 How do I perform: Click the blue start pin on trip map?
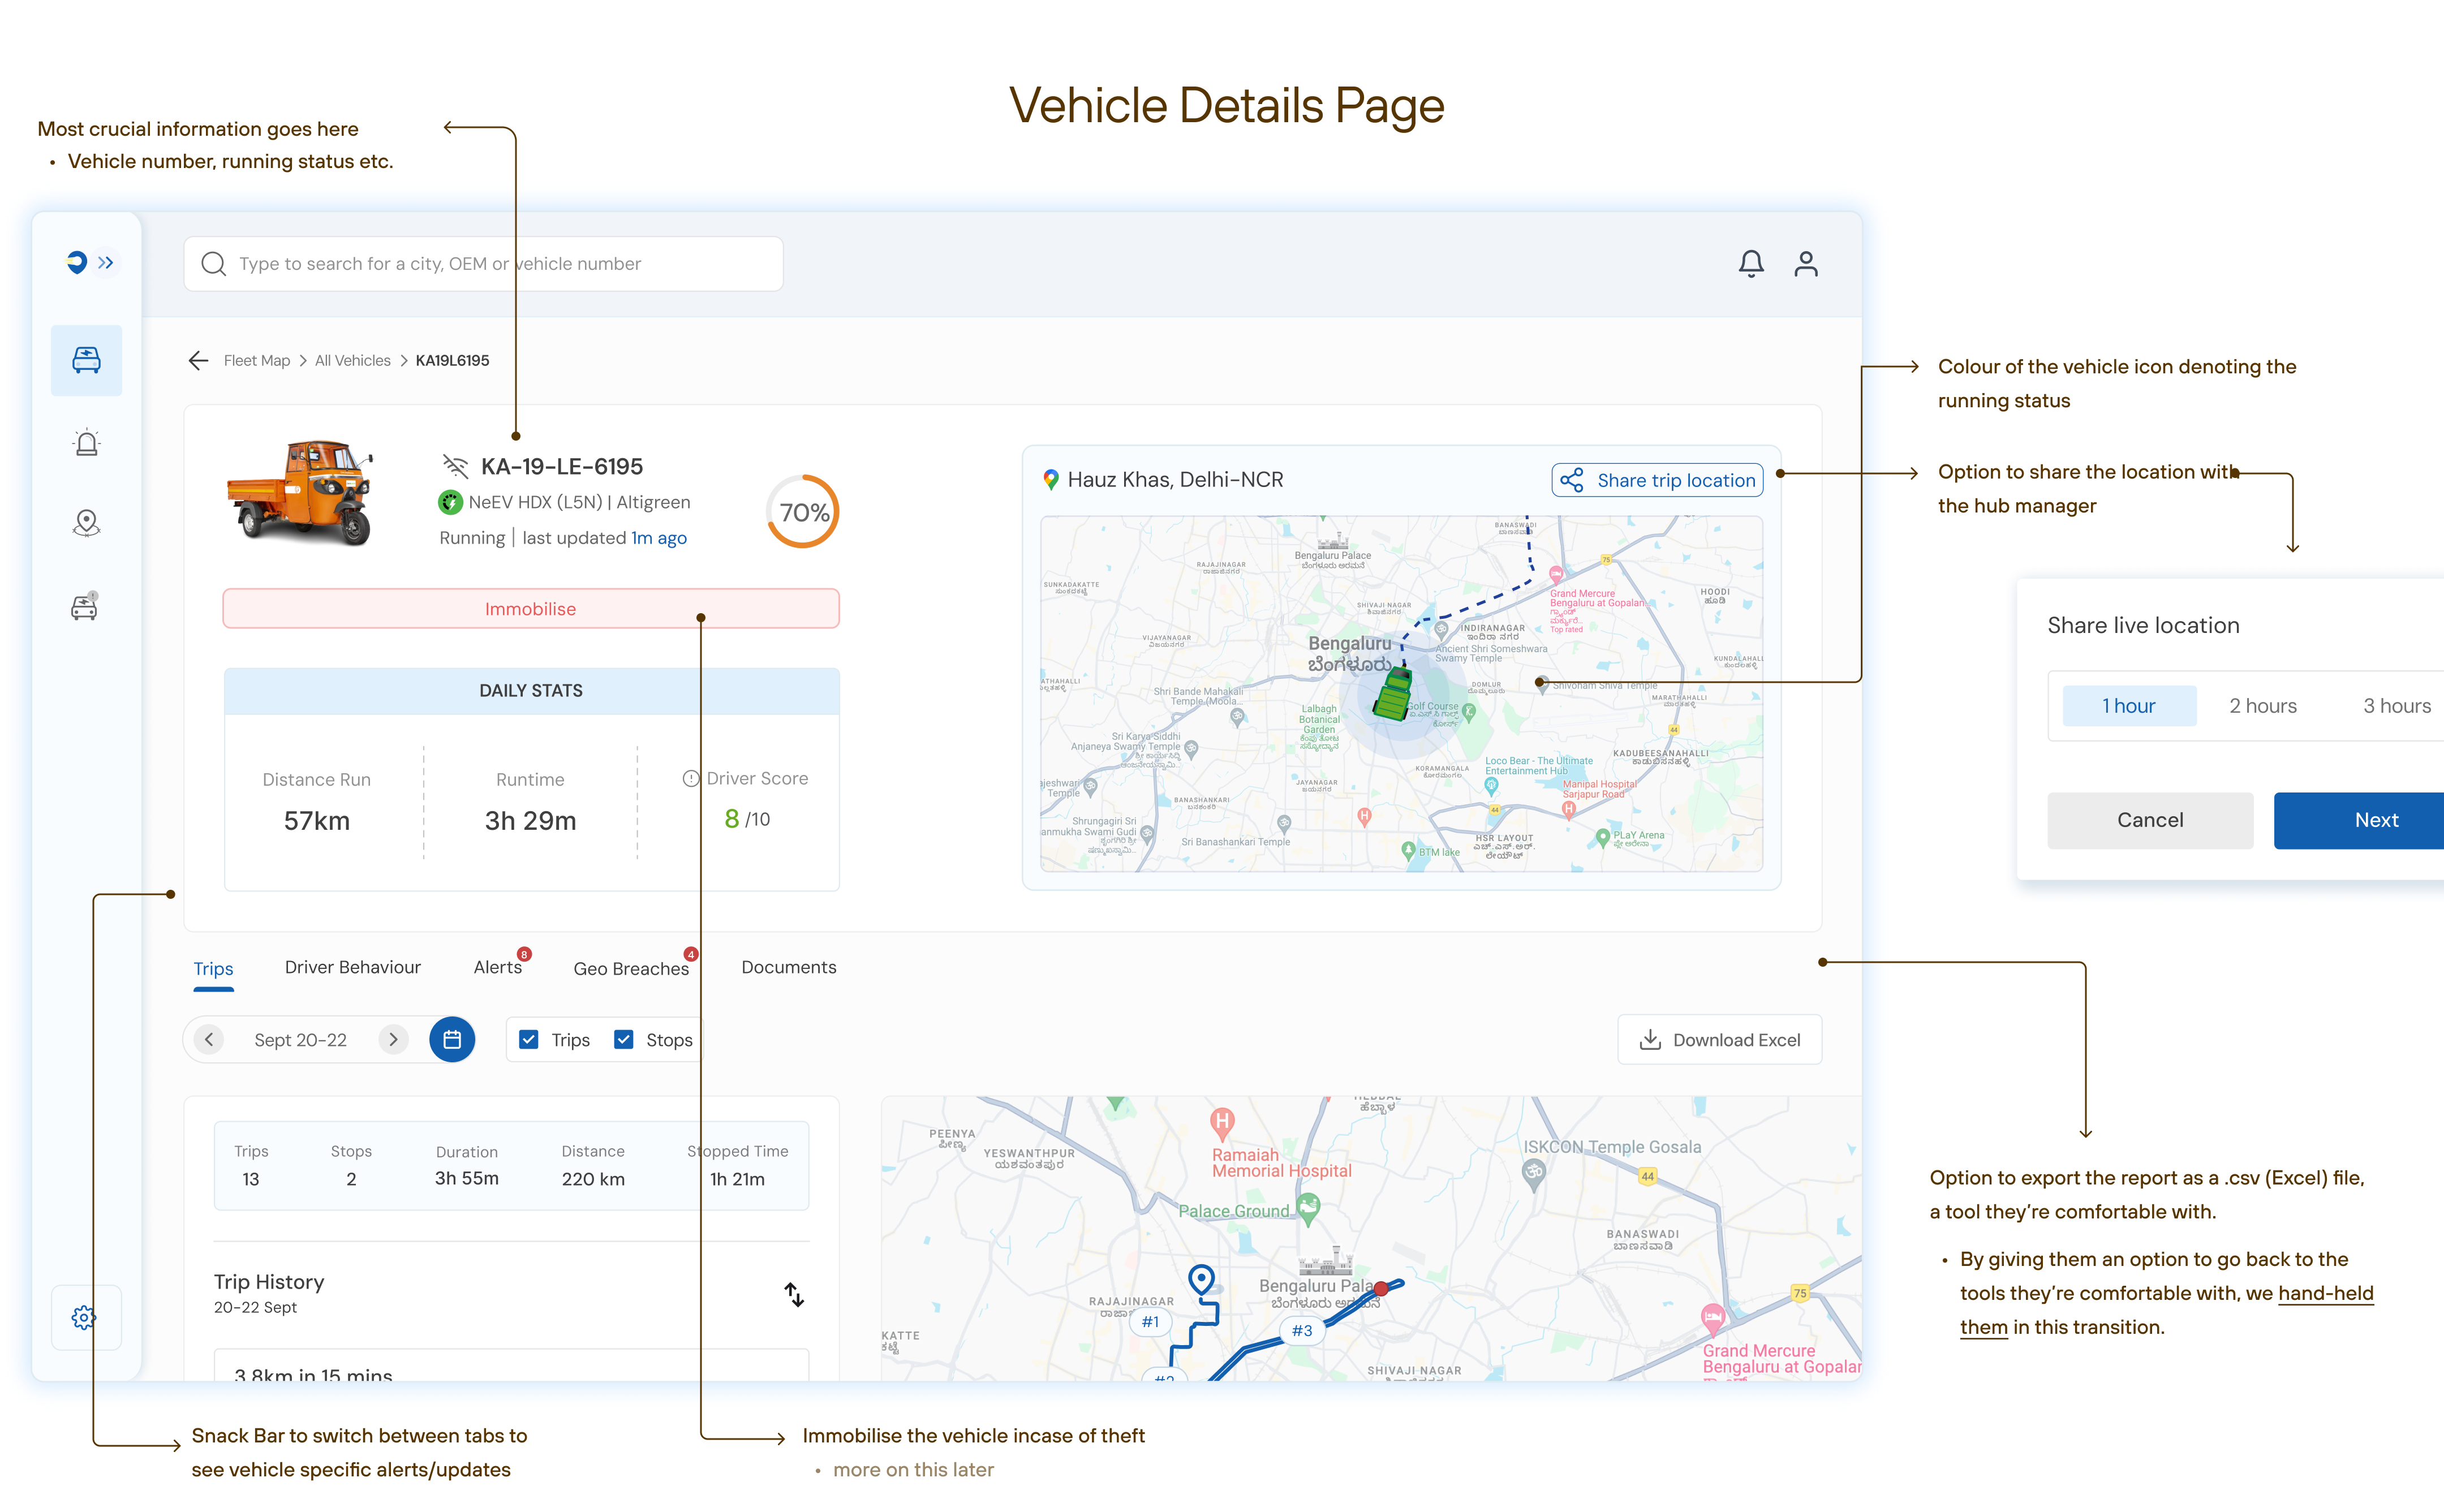[1201, 1279]
